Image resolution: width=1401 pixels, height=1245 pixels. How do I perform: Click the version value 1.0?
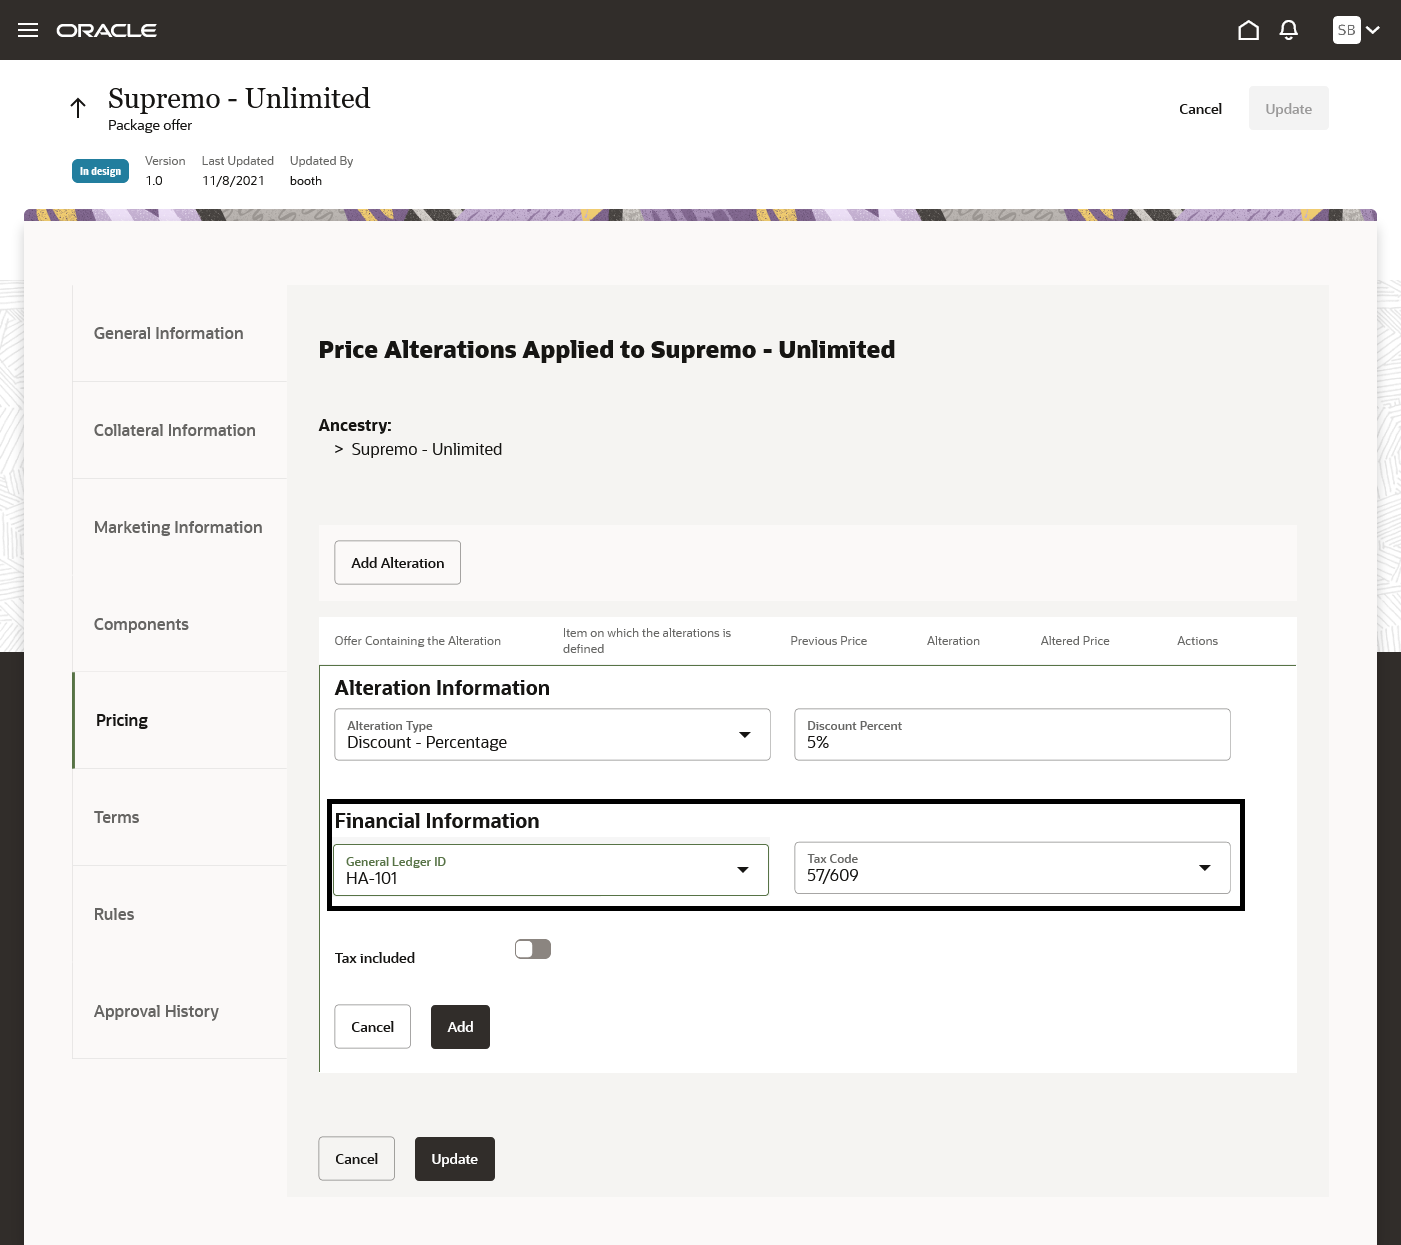[154, 181]
